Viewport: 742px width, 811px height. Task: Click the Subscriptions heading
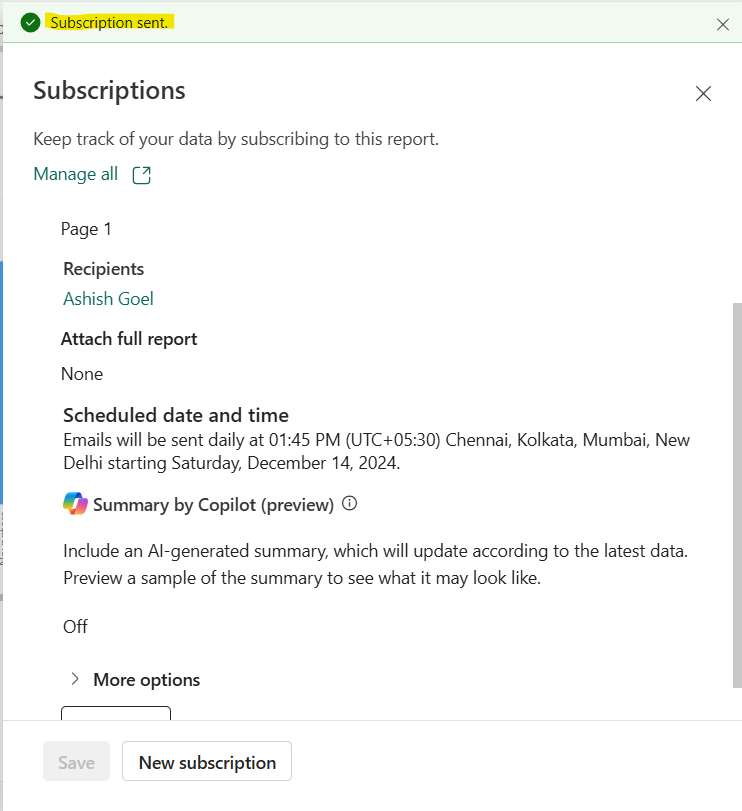(109, 90)
